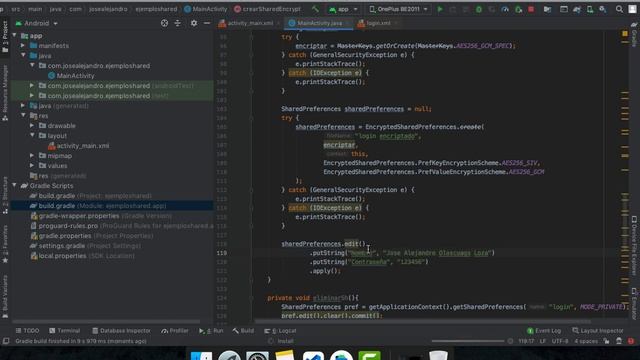This screenshot has height=360, width=640.
Task: Expand the java (generated) folder
Action: pos(23,105)
